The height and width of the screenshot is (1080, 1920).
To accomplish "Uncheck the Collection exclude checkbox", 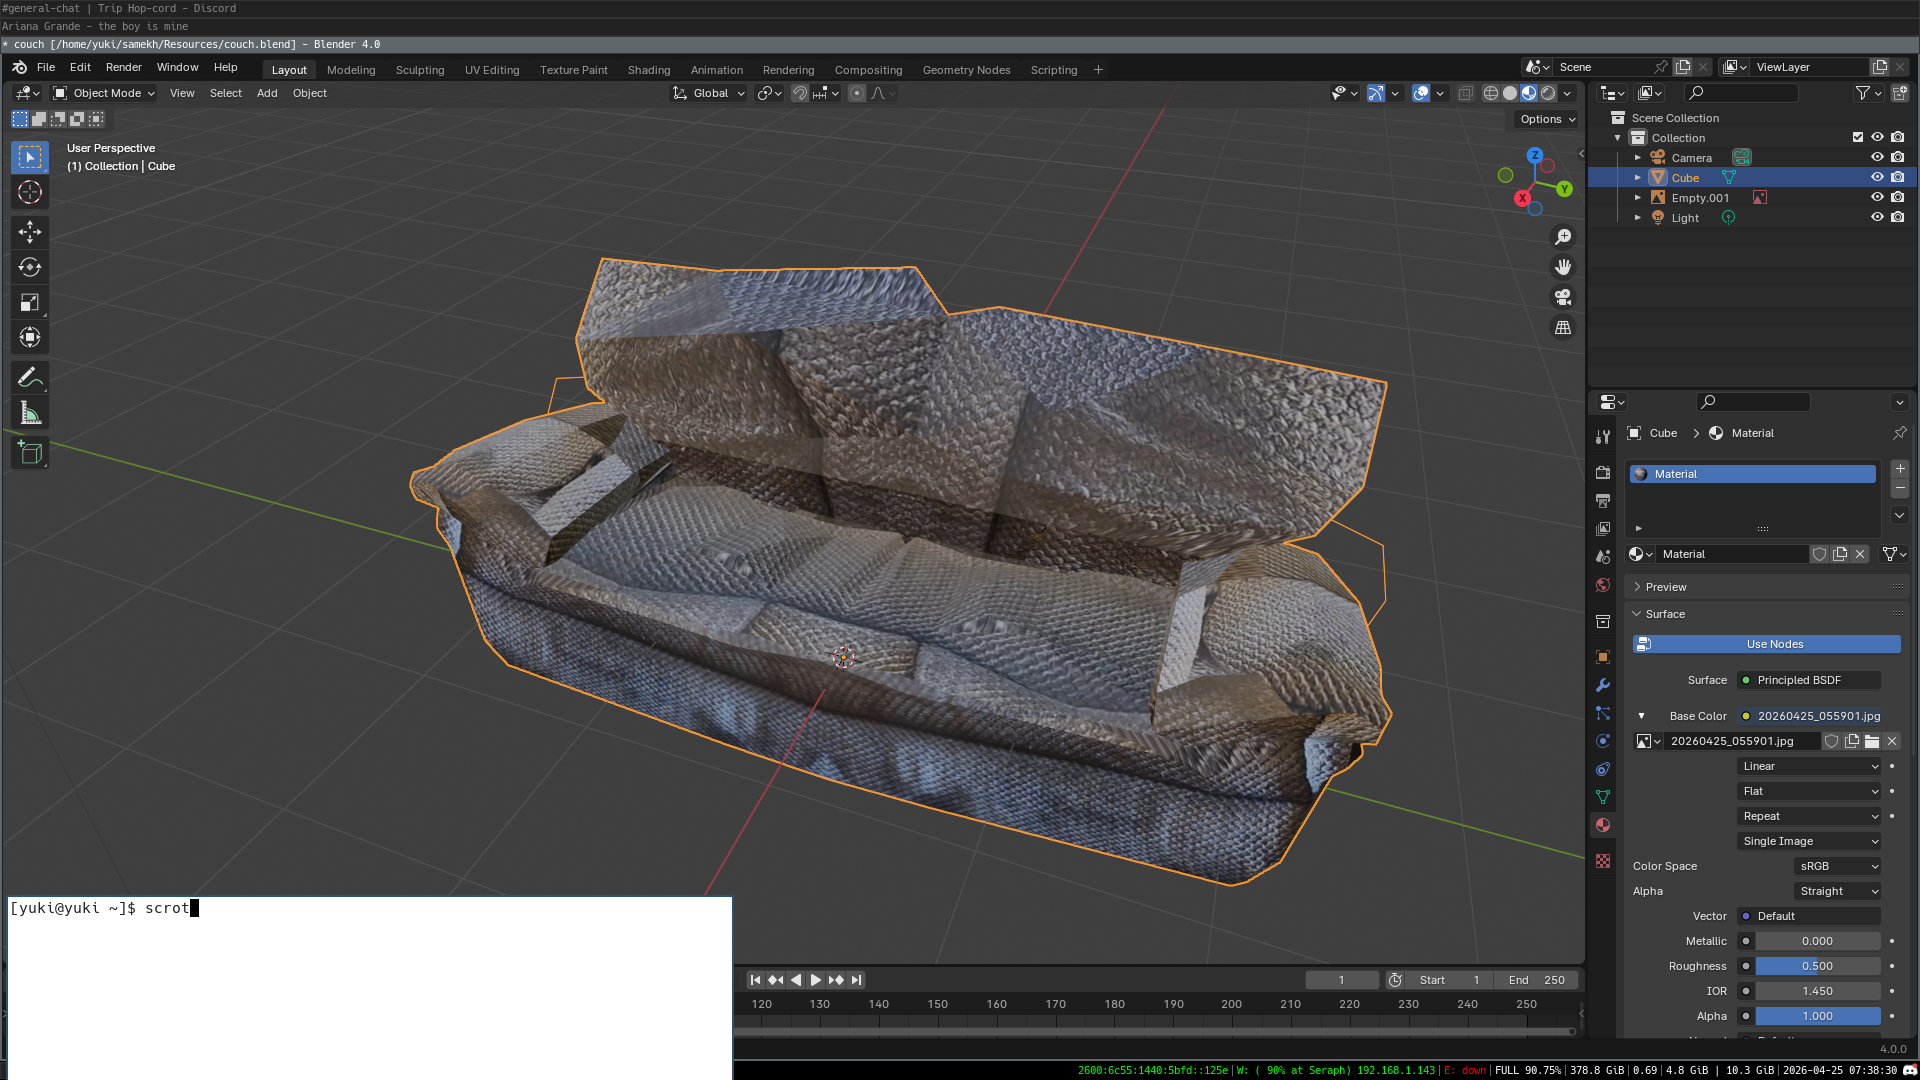I will (x=1857, y=137).
